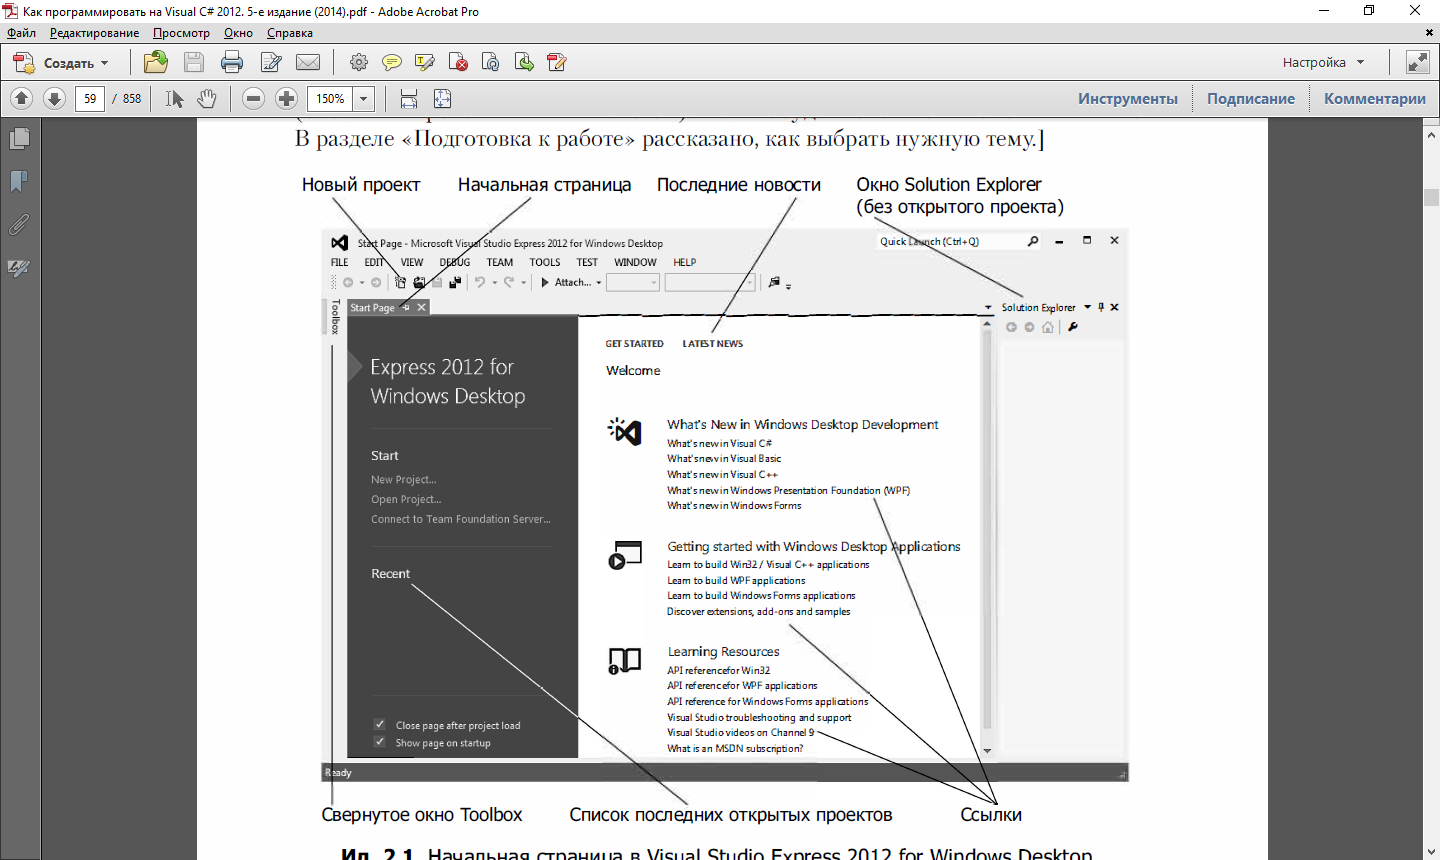
Task: Open the Просмотр menu
Action: point(181,33)
